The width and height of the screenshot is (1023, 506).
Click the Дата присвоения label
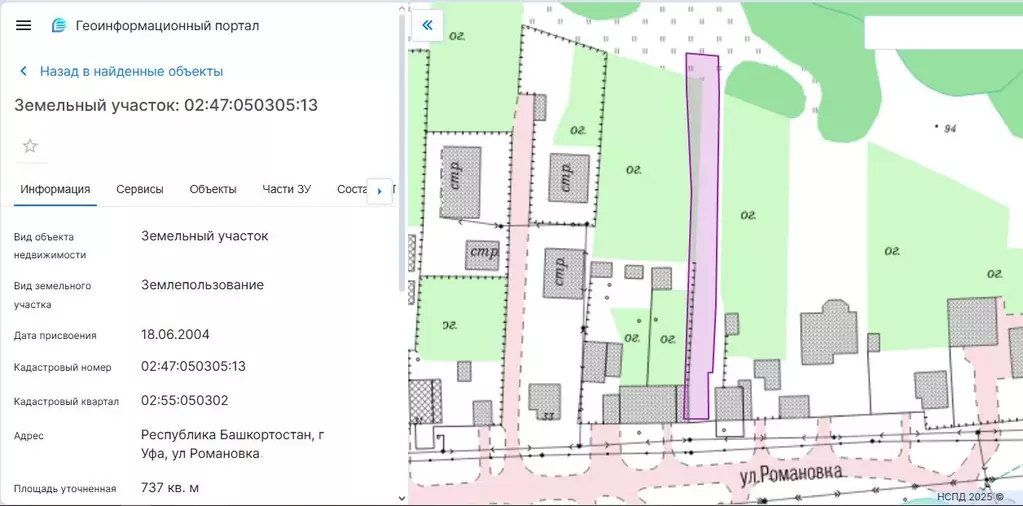(55, 335)
